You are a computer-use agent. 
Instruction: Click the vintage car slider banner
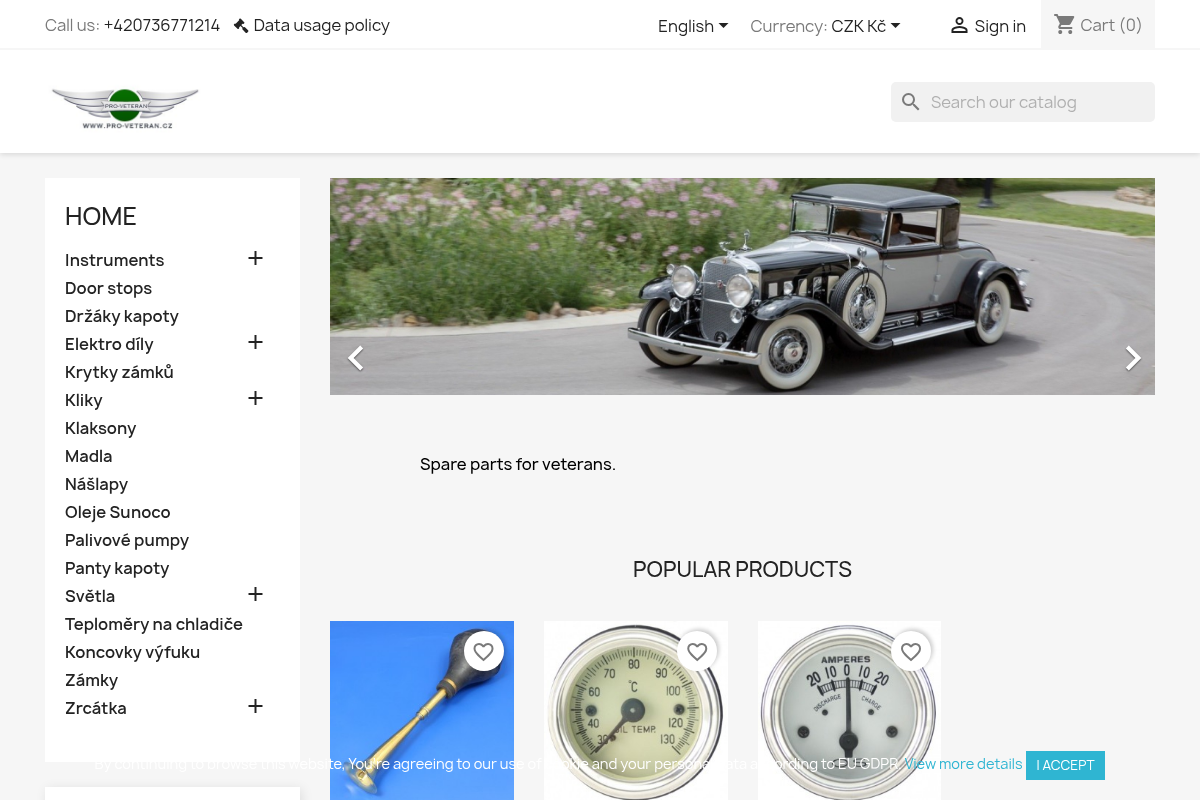click(x=742, y=286)
